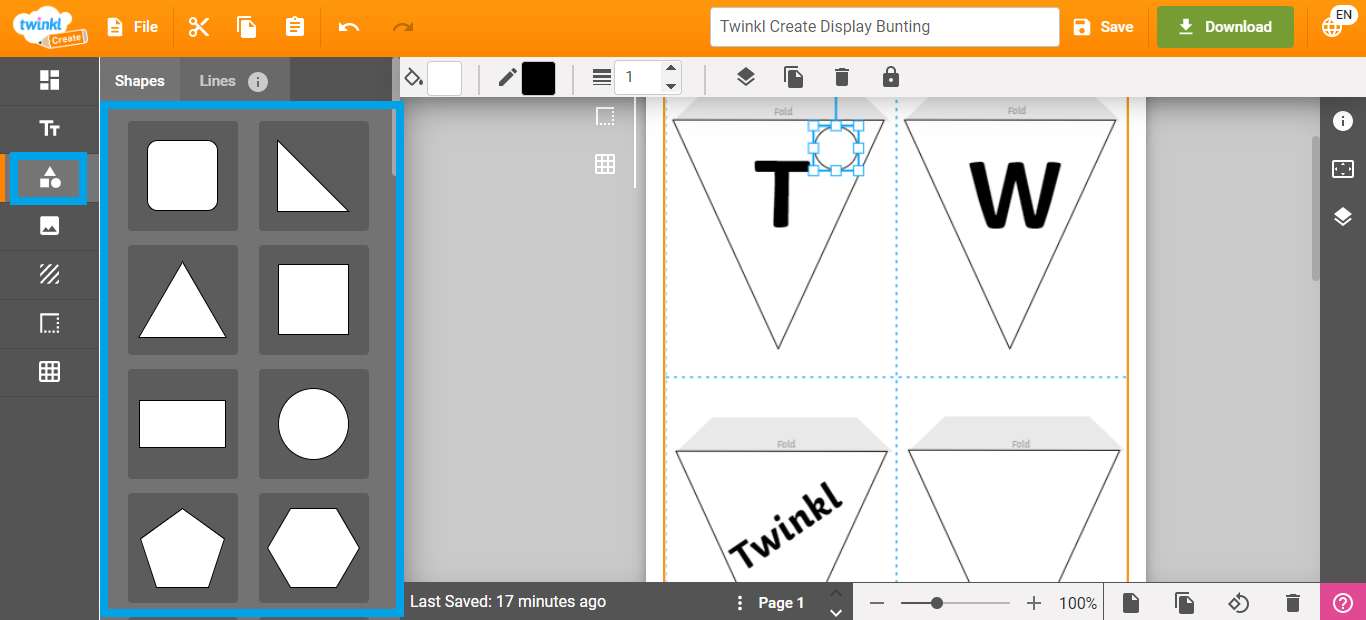Click the Twinkl Create logo
1366x620 pixels.
[49, 27]
